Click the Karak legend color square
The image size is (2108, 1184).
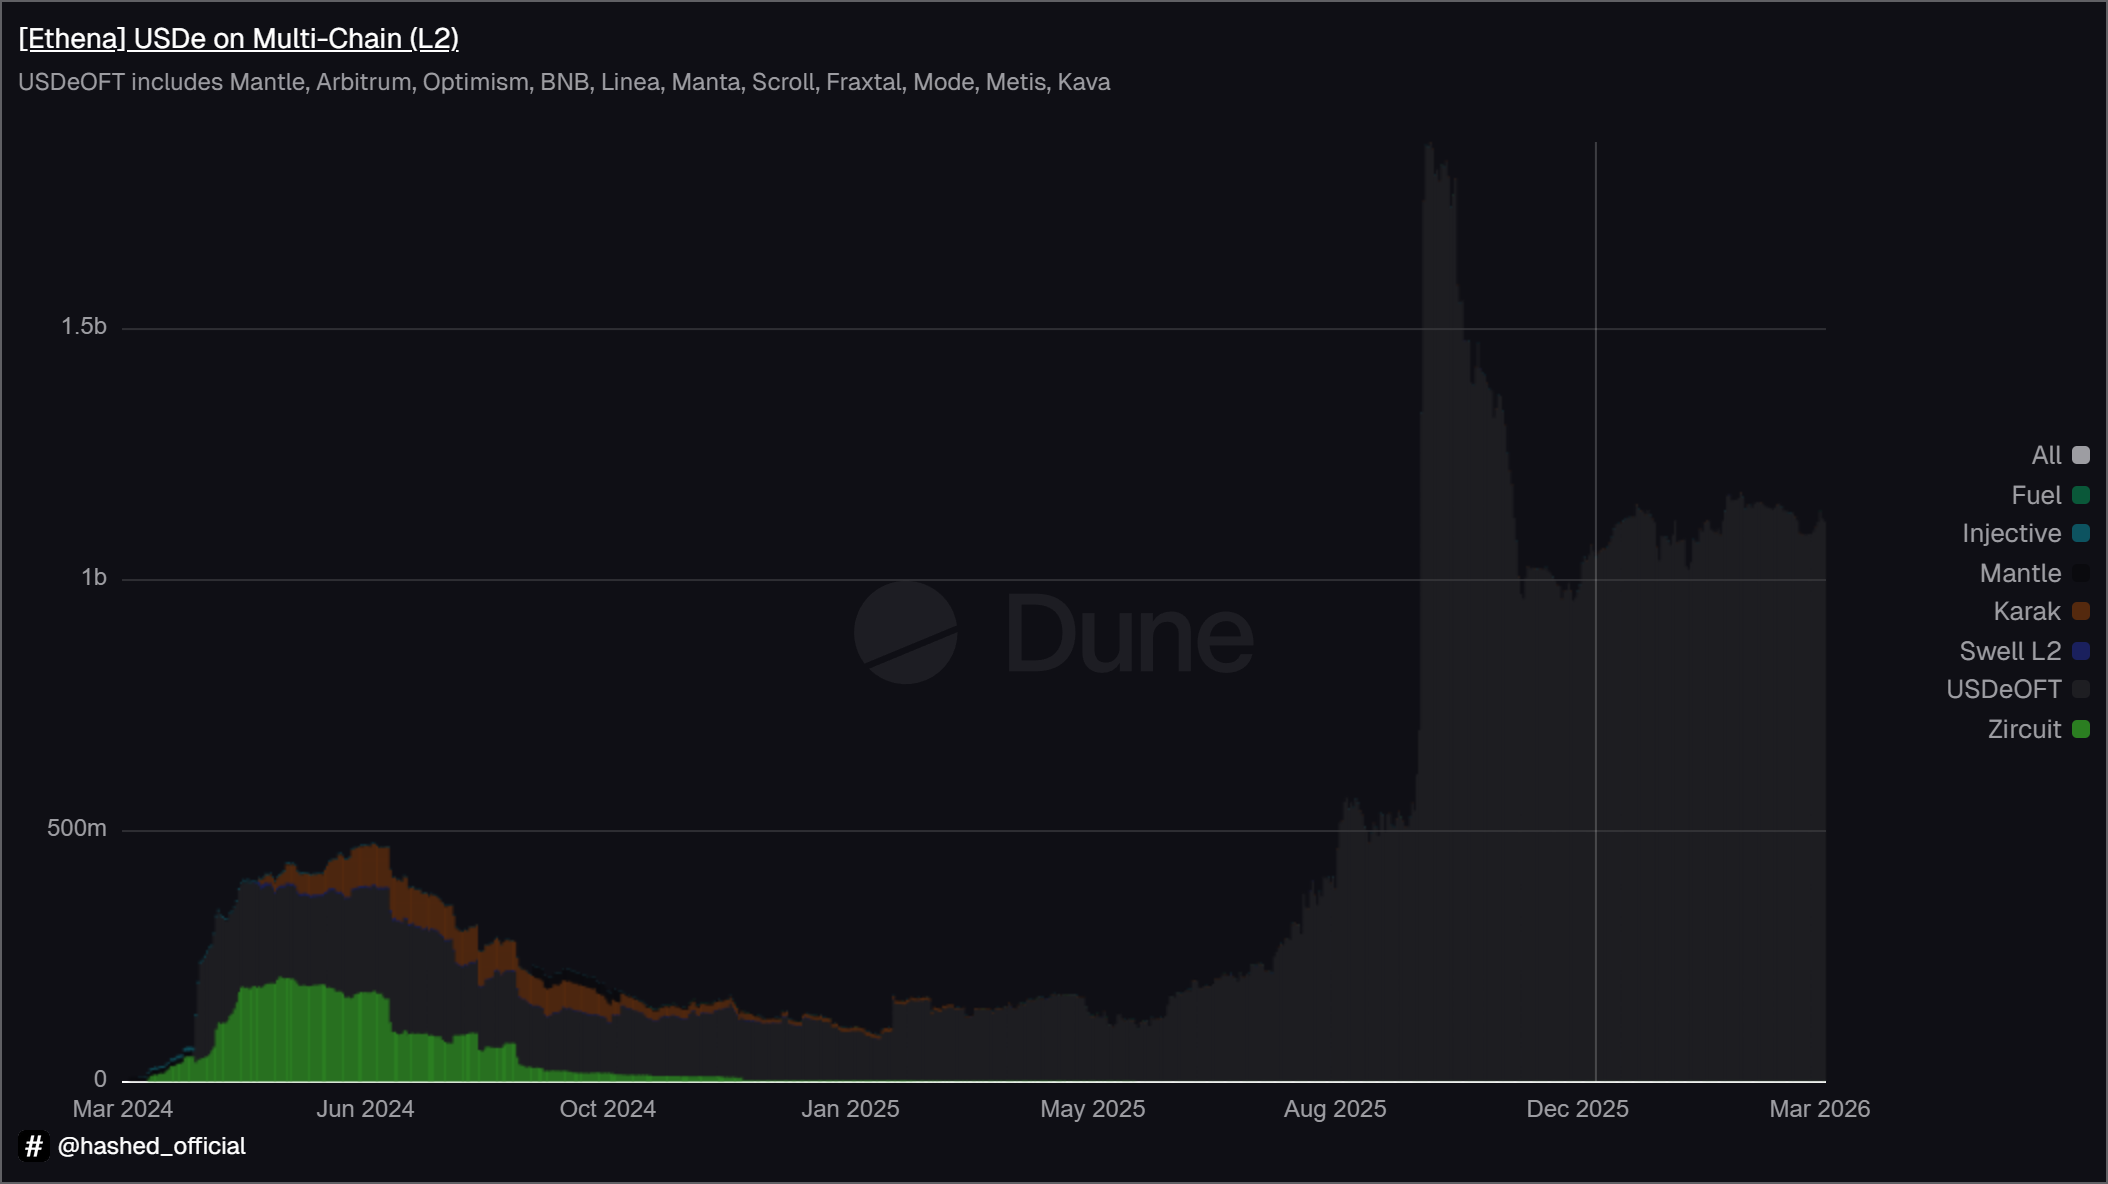[x=2081, y=612]
